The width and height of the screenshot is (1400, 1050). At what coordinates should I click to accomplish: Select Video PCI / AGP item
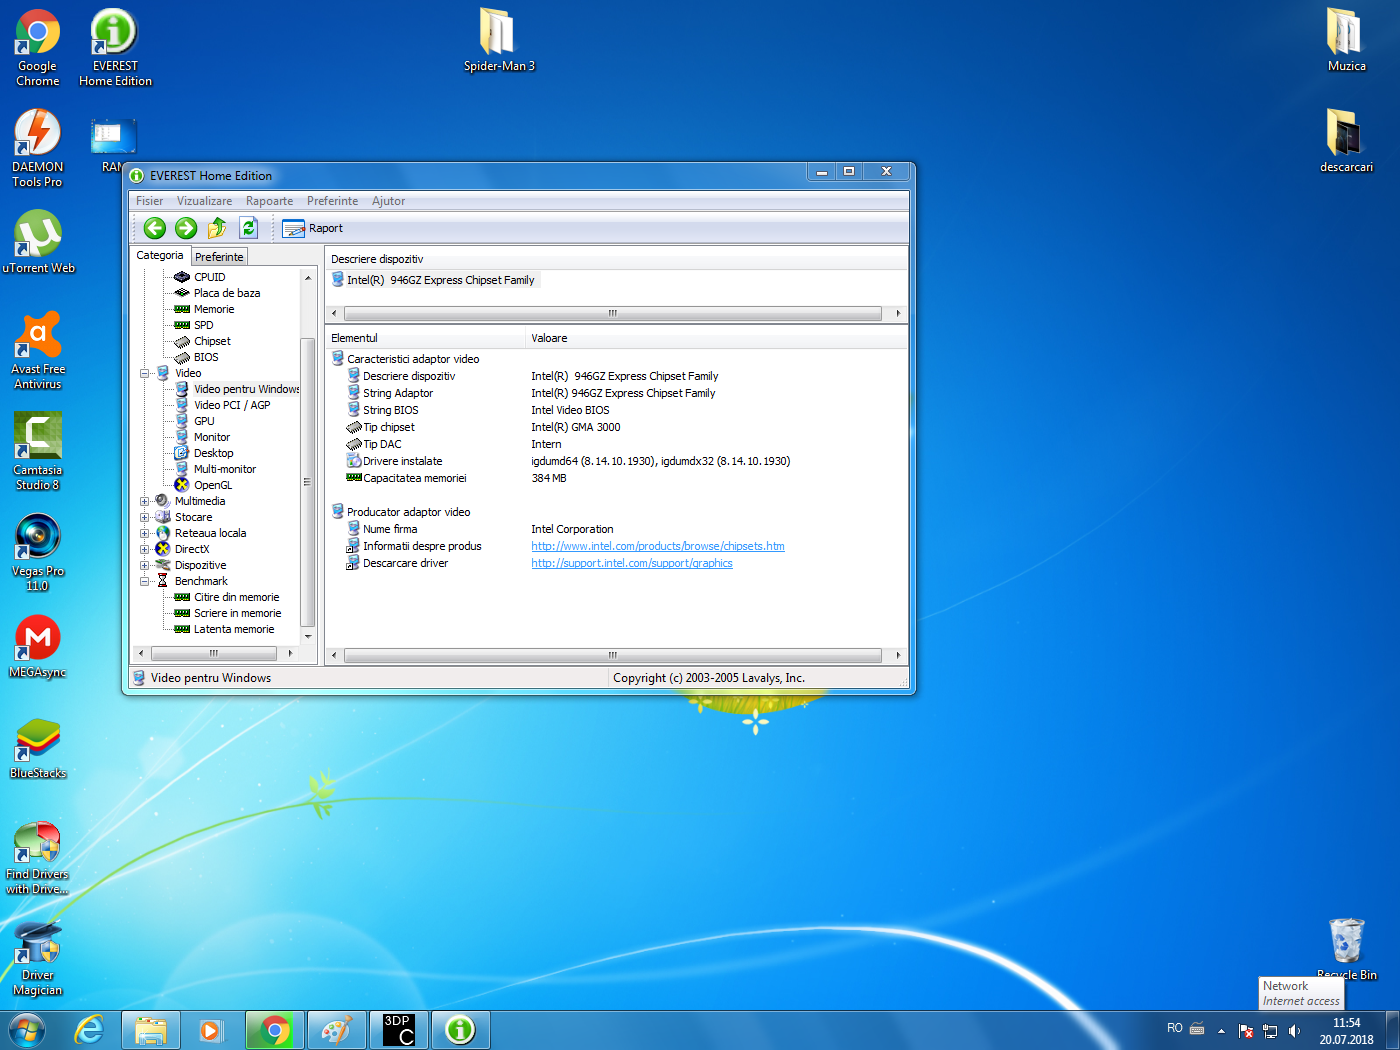pos(232,405)
